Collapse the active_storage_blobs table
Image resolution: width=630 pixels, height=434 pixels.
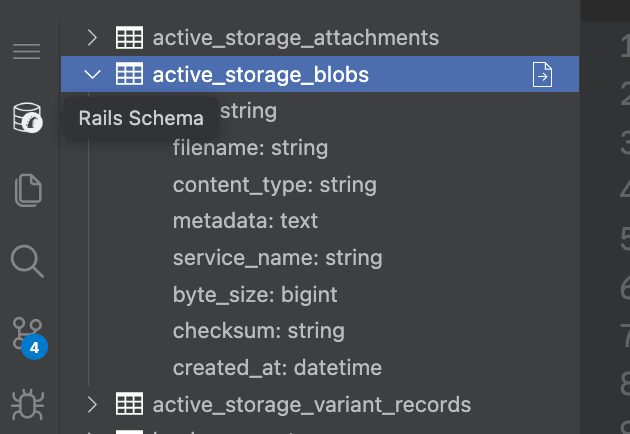coord(92,74)
